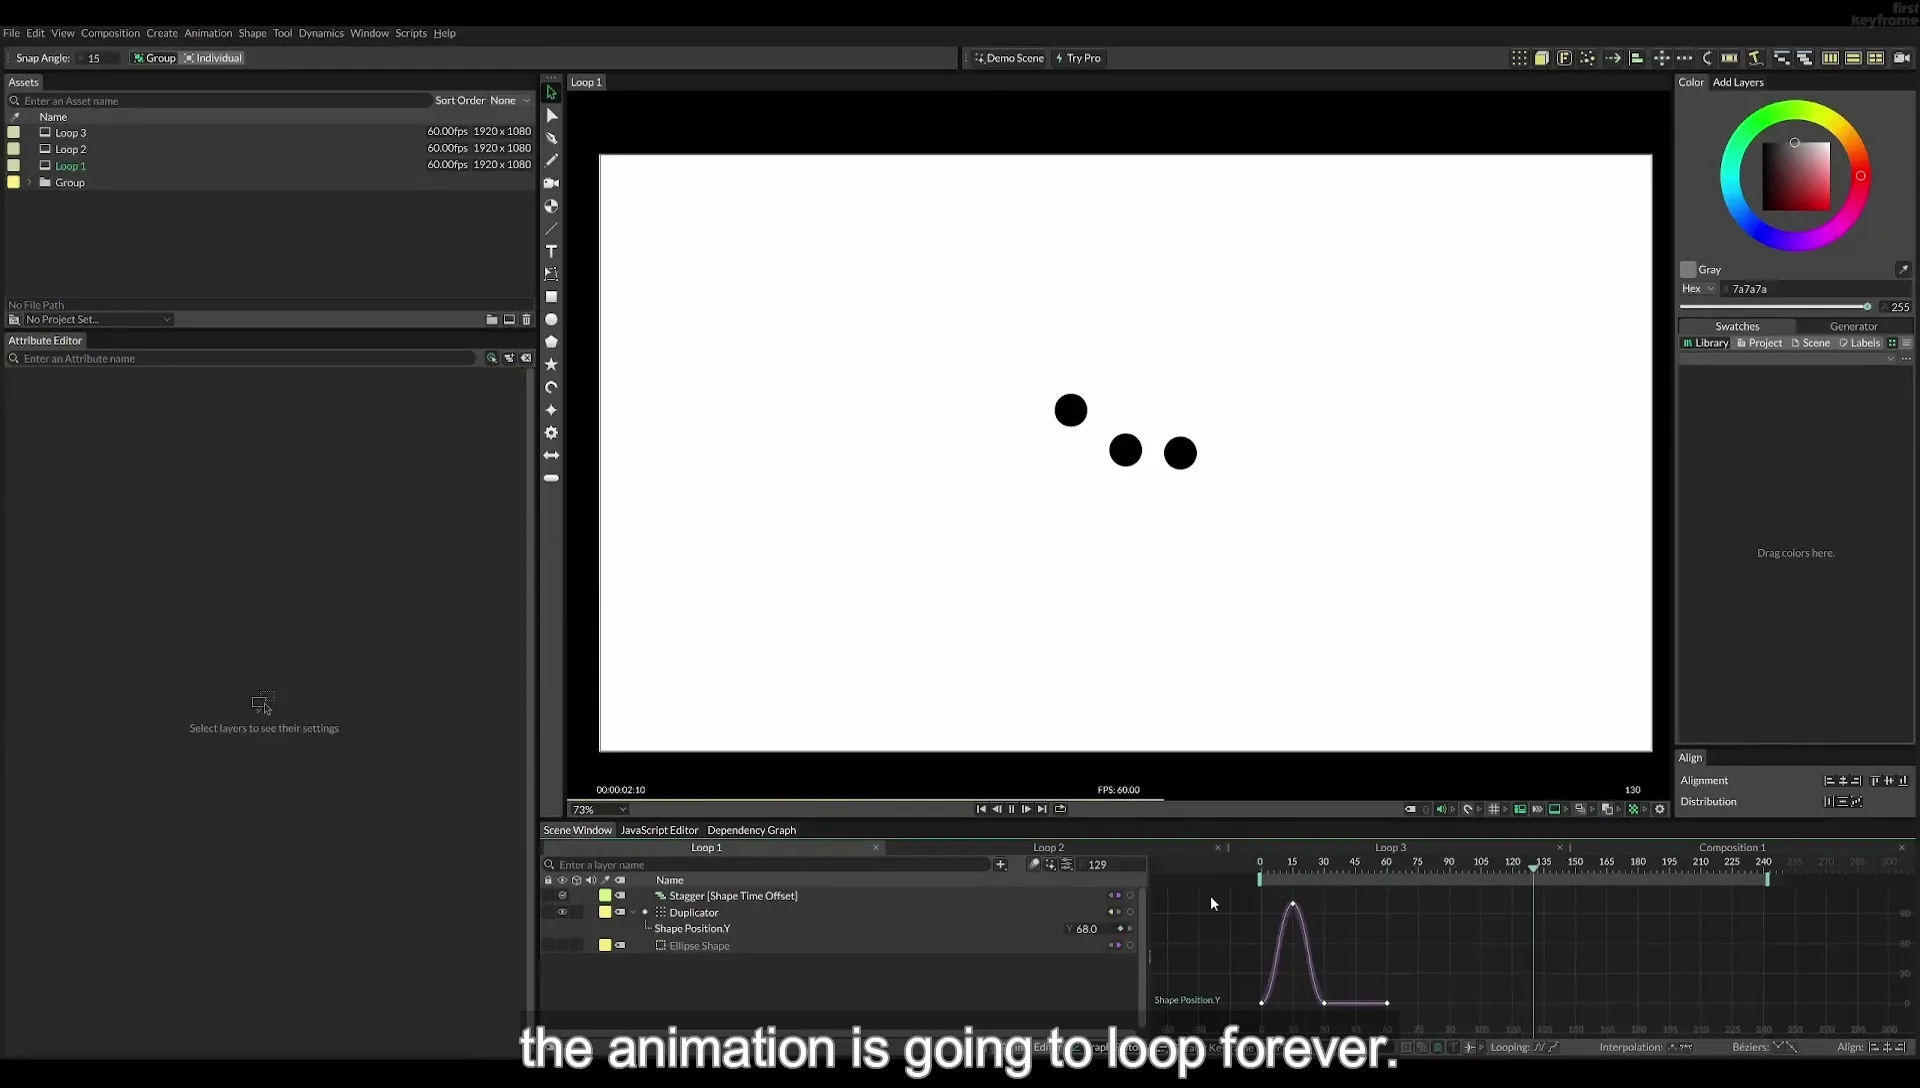
Task: Click the alpha slider handle near 255
Action: 1867,307
